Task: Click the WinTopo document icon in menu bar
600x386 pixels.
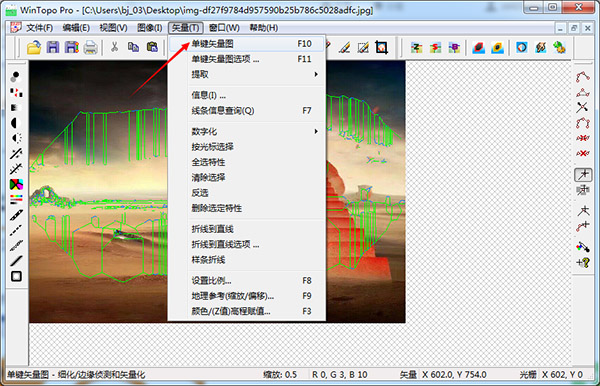Action: [15, 28]
